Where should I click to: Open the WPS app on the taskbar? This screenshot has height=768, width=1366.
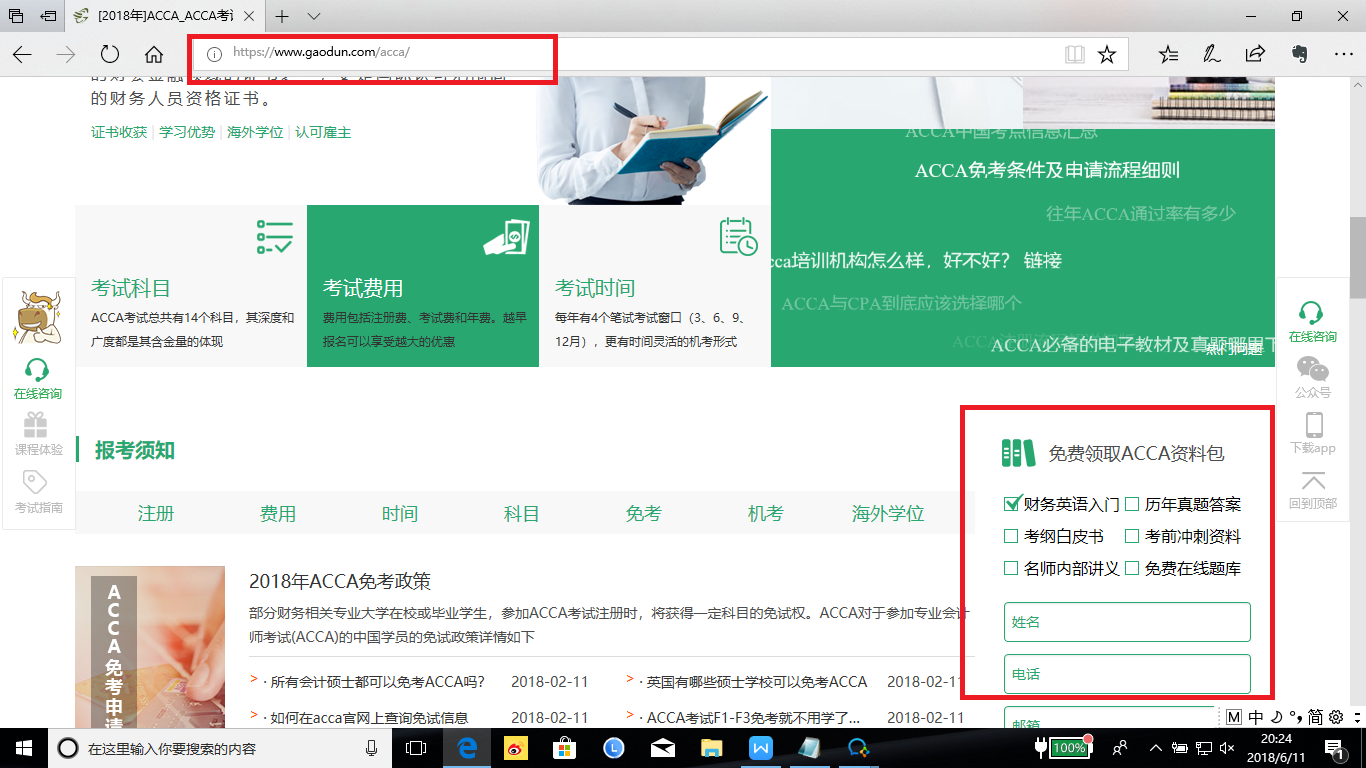point(760,748)
